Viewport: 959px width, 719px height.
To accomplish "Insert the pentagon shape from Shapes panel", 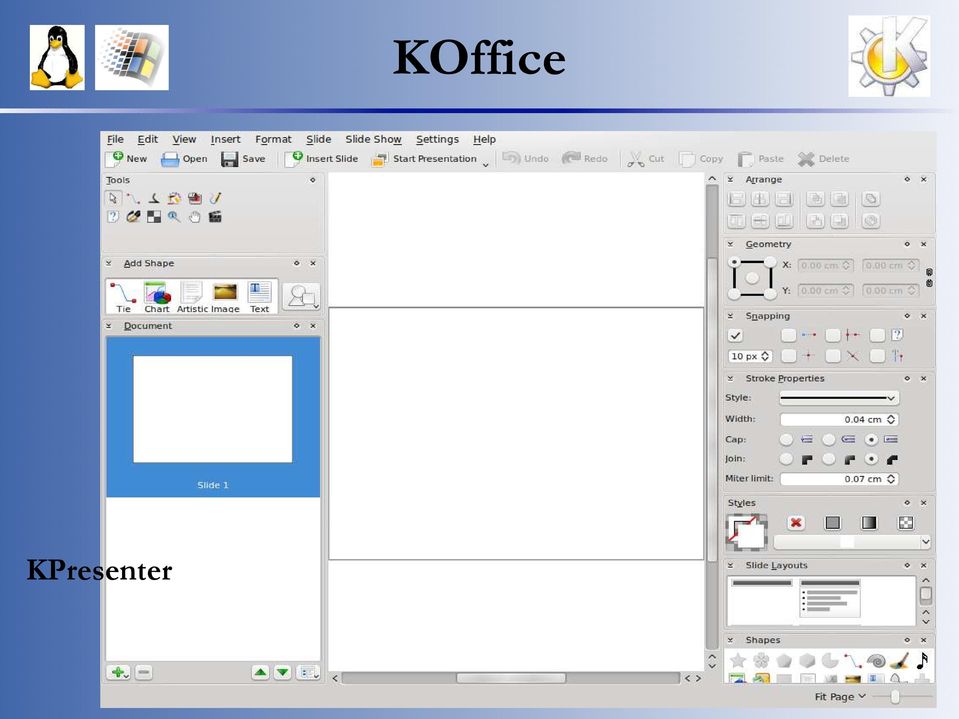I will (x=784, y=660).
